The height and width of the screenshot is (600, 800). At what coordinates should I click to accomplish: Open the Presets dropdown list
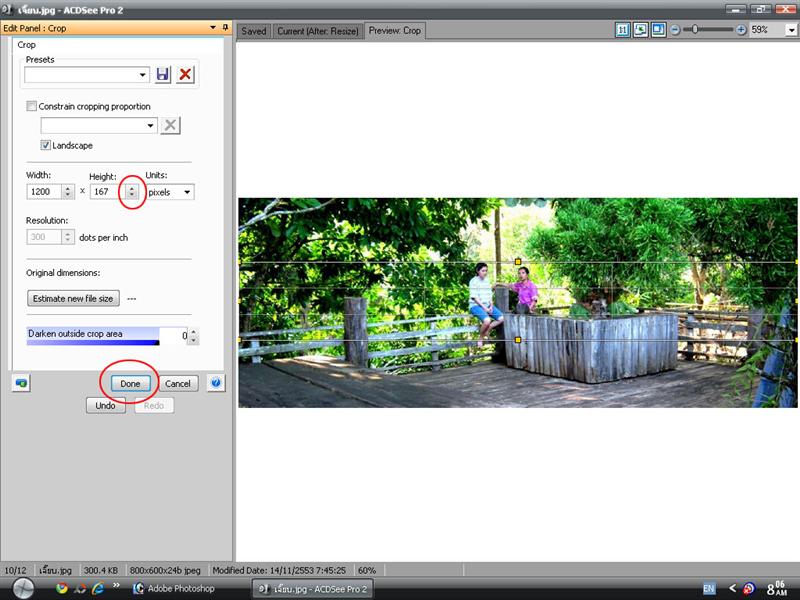pyautogui.click(x=143, y=74)
